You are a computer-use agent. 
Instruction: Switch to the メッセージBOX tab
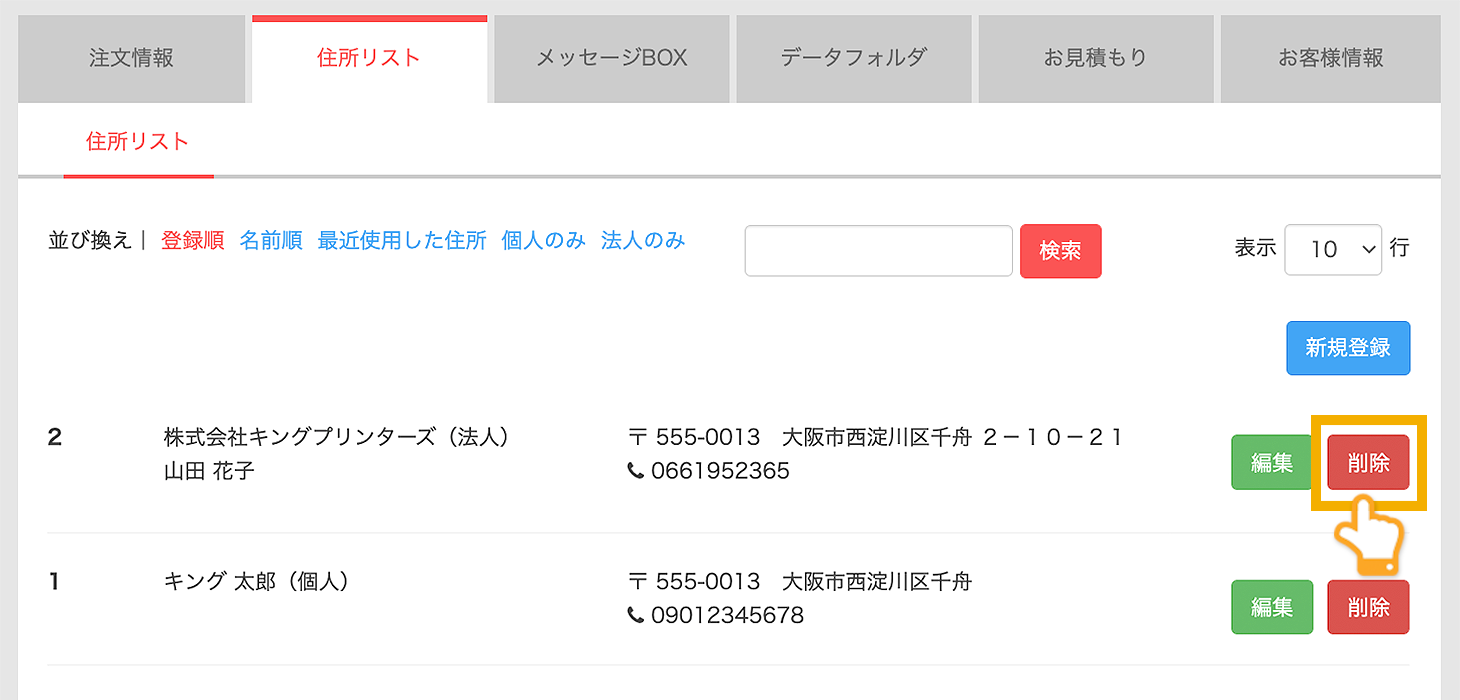[x=611, y=58]
